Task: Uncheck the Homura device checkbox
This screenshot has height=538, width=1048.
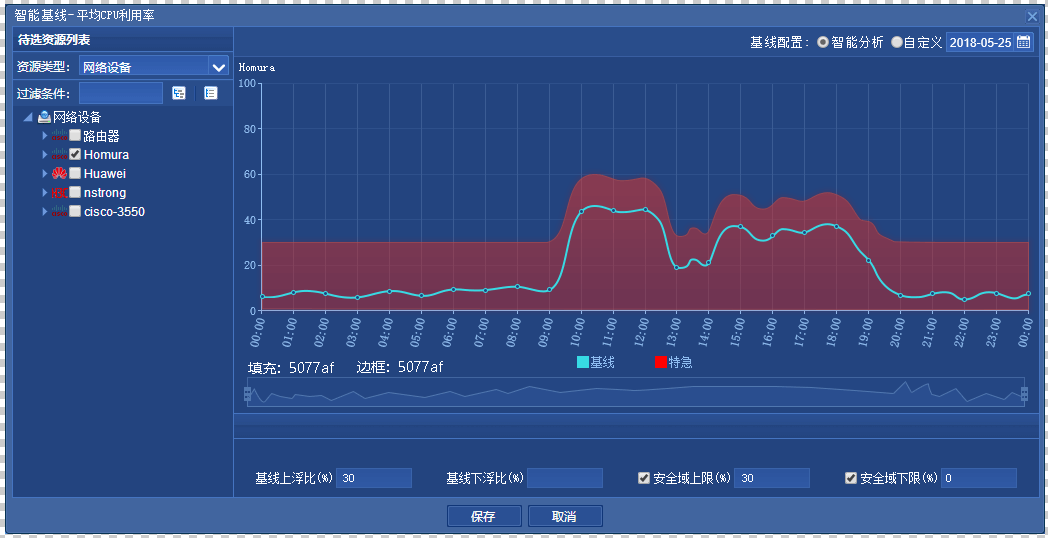Action: pyautogui.click(x=75, y=155)
